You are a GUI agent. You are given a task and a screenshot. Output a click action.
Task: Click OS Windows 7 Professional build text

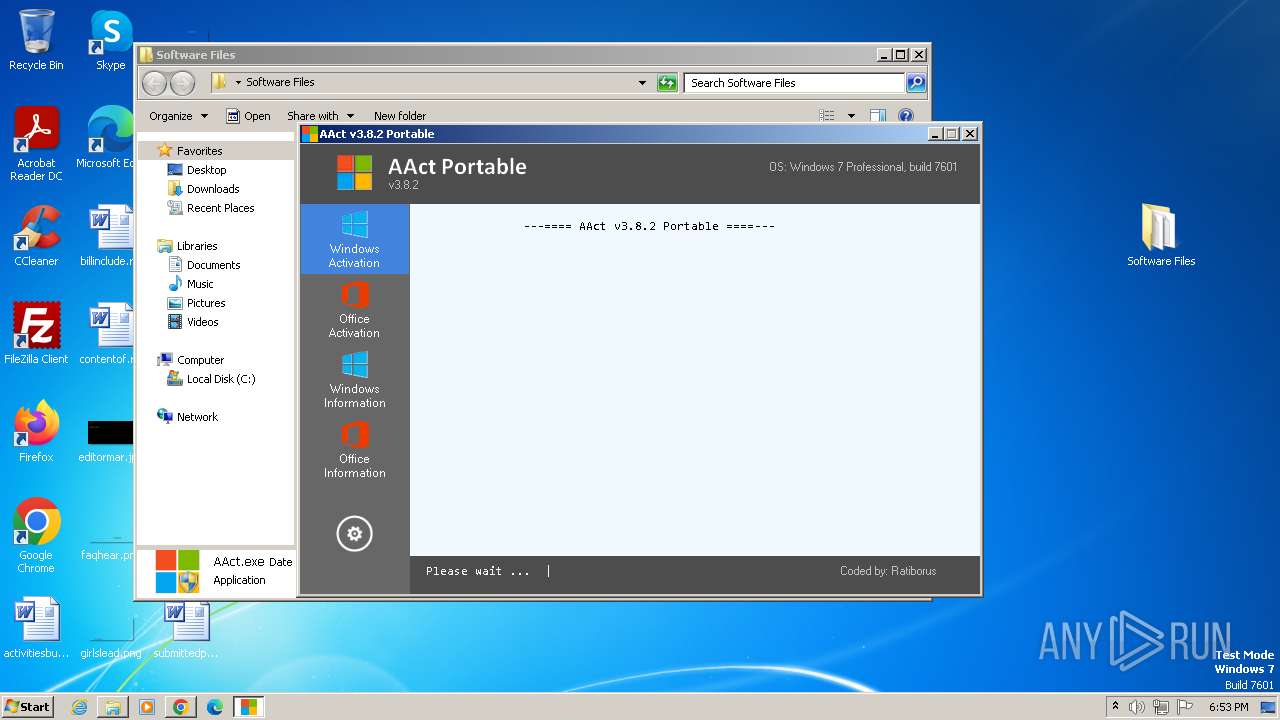863,167
